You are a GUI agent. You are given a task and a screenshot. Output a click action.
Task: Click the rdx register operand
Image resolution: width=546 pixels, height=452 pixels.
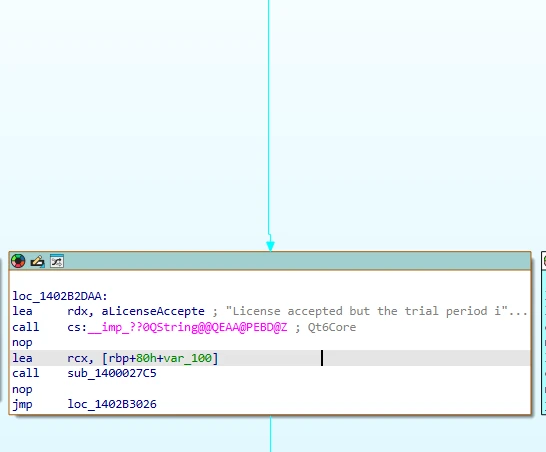point(77,311)
